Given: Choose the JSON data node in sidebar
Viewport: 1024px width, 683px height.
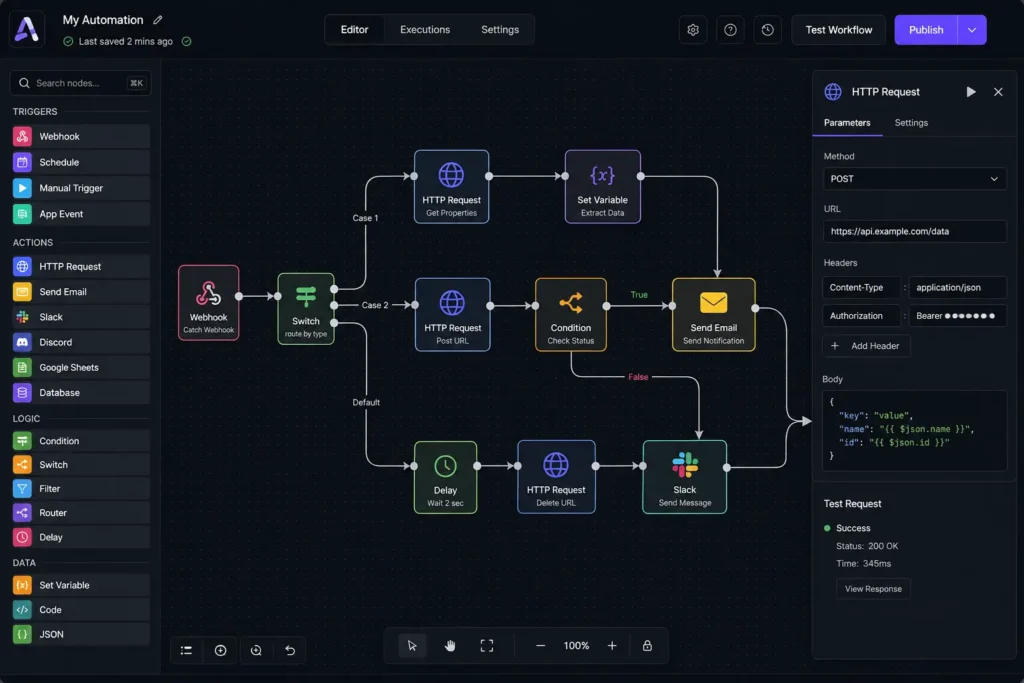Looking at the screenshot, I should (81, 634).
